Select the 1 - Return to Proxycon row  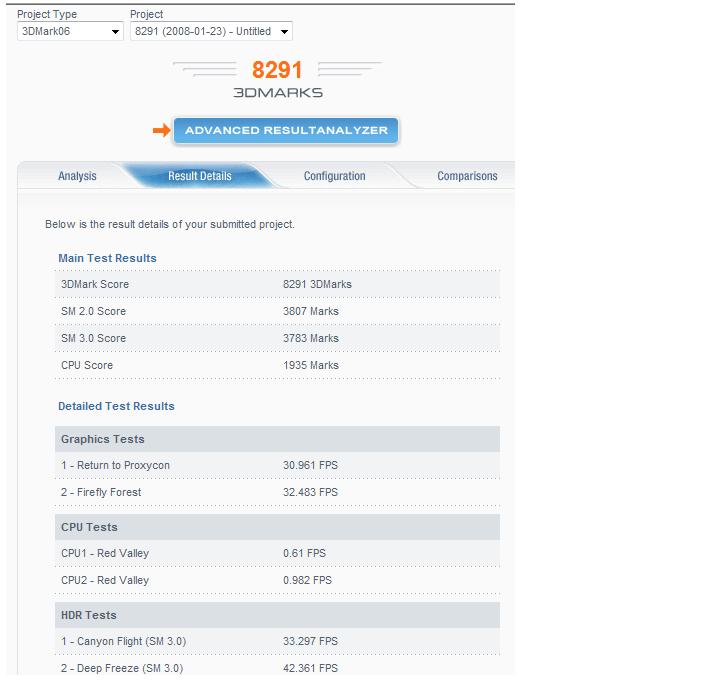[277, 466]
